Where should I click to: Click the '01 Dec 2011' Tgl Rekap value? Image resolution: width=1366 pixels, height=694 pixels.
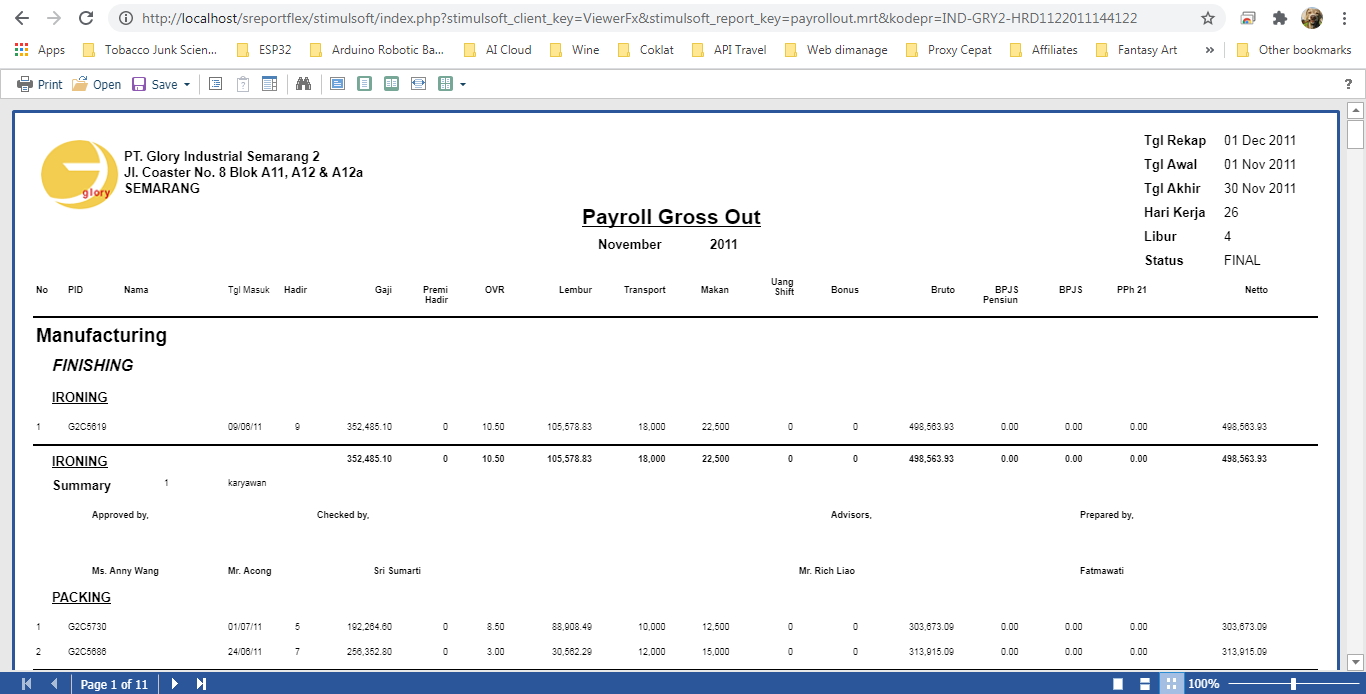click(x=1260, y=140)
